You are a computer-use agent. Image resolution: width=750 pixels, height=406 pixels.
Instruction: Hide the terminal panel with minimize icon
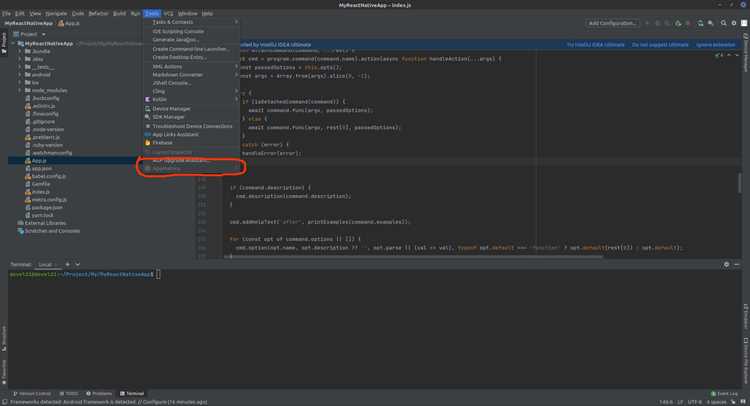(737, 264)
